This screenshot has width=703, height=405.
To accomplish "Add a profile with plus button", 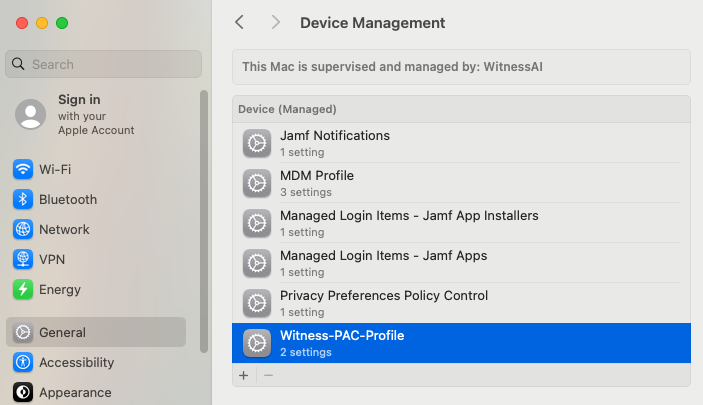I will [244, 375].
